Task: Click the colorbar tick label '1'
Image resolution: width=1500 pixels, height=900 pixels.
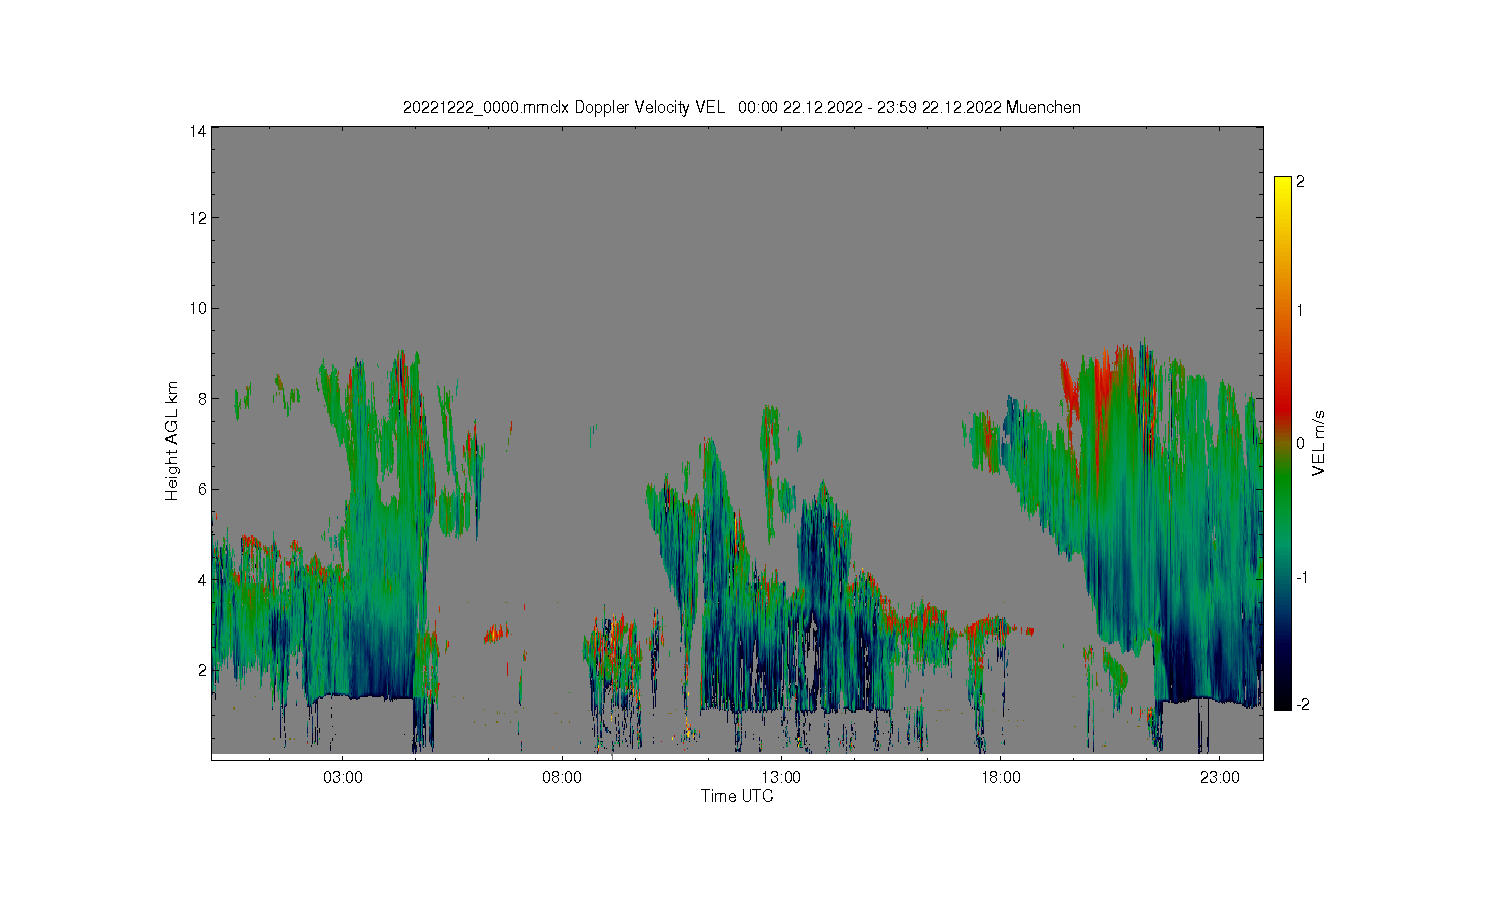Action: 1300,310
